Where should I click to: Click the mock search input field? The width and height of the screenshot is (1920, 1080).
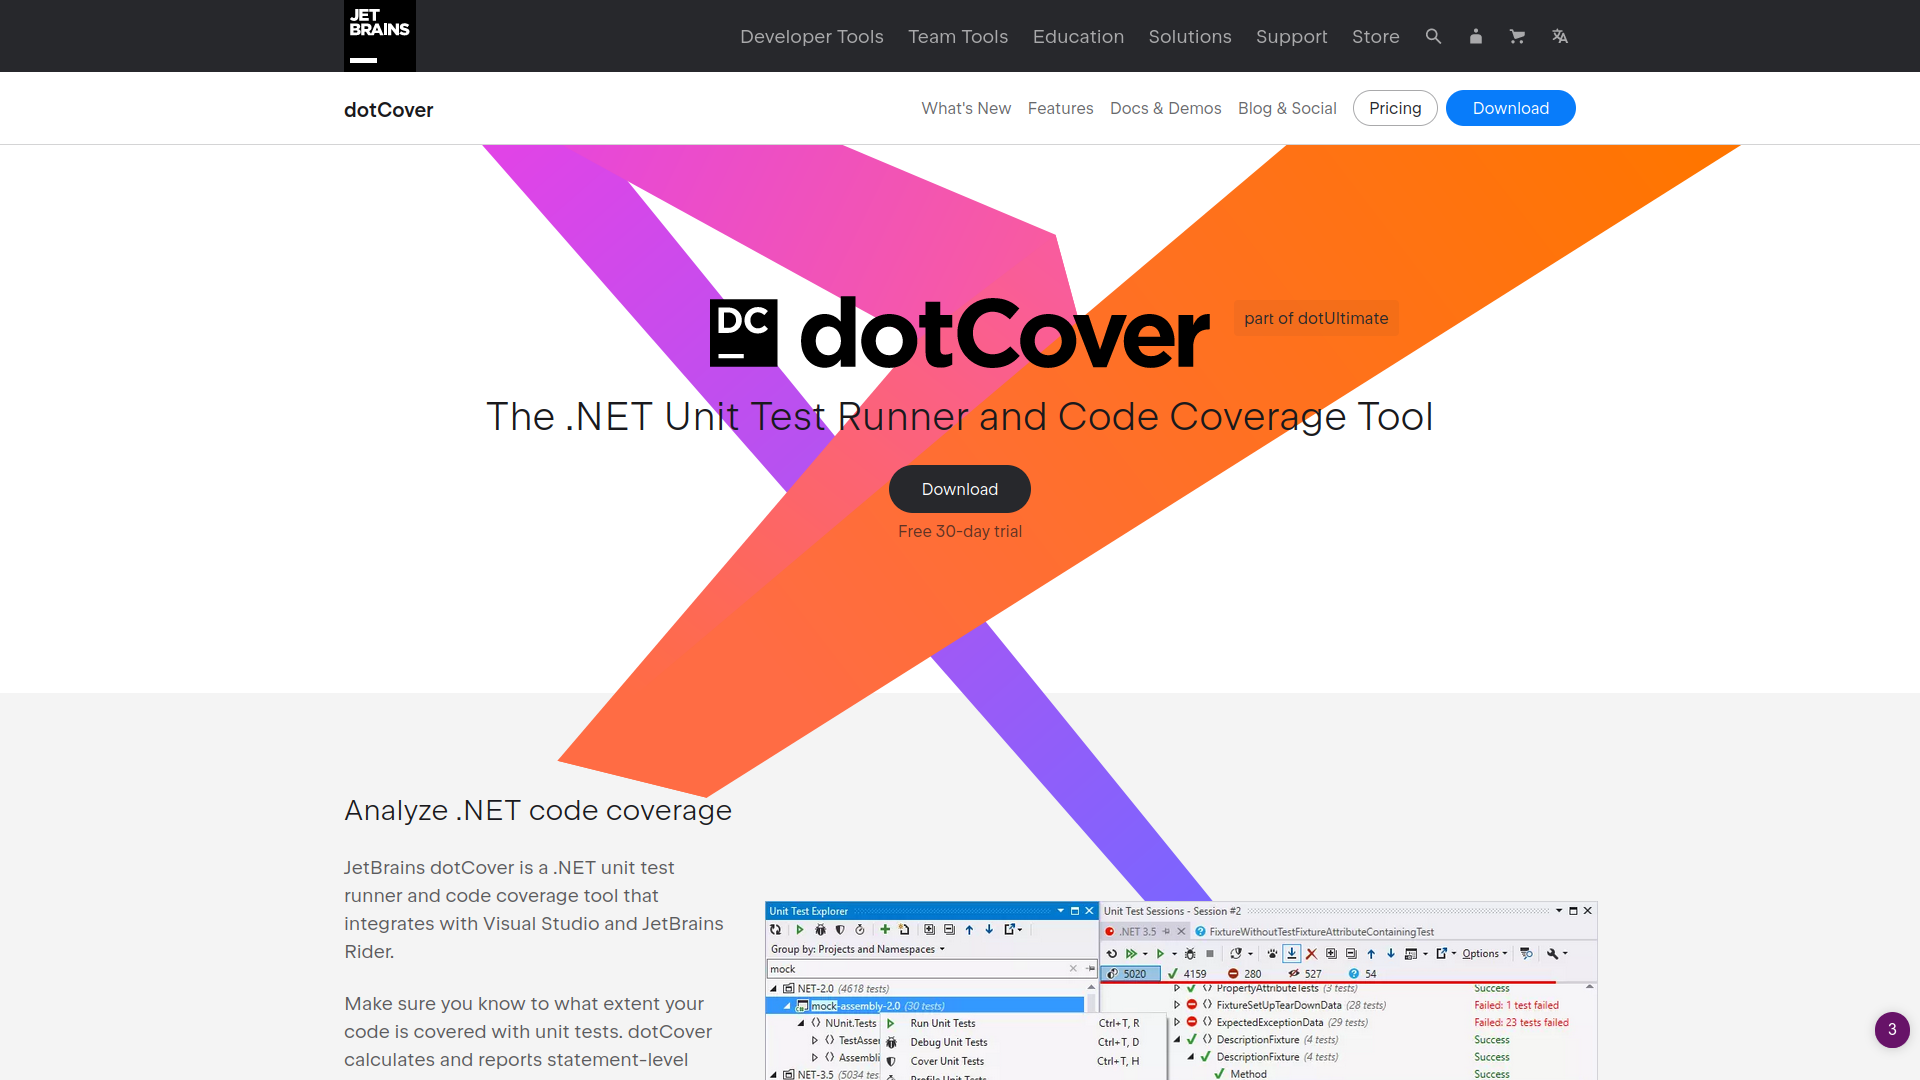click(x=900, y=969)
